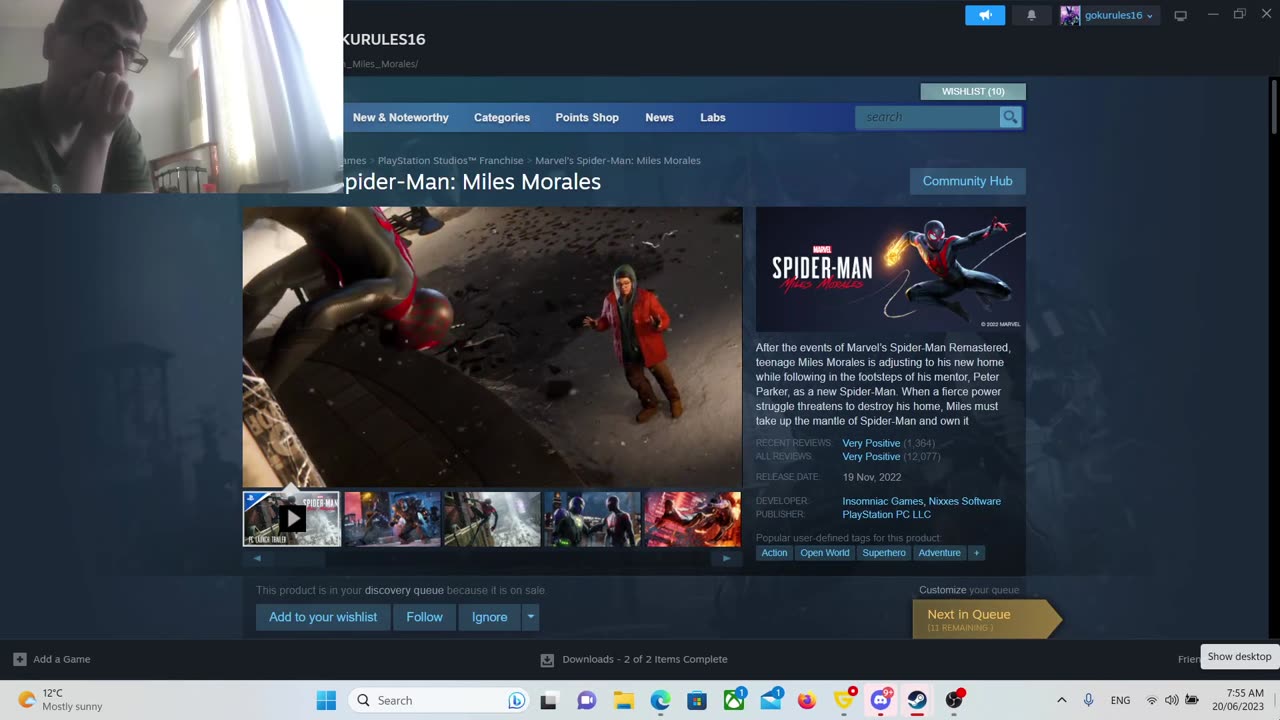
Task: Switch to Big Picture mode monitor icon
Action: pyautogui.click(x=1180, y=15)
